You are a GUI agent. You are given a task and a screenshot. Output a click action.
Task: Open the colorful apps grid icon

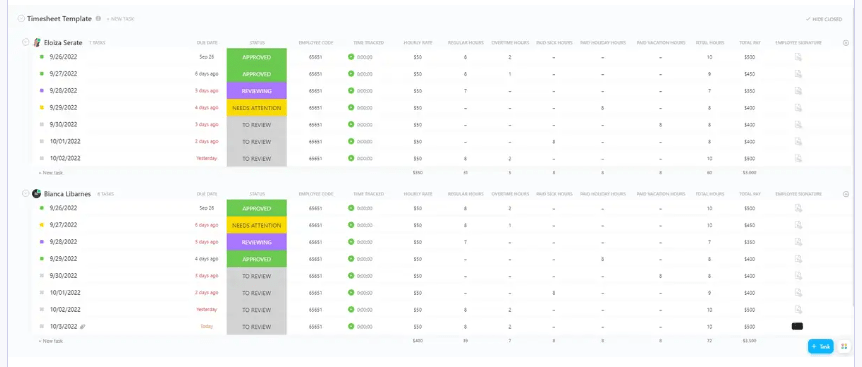844,347
